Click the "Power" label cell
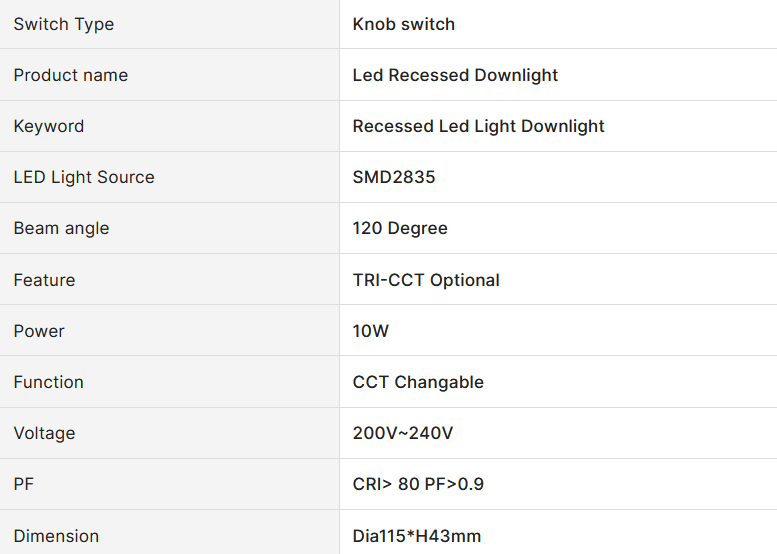The height and width of the screenshot is (554, 777). click(x=39, y=331)
